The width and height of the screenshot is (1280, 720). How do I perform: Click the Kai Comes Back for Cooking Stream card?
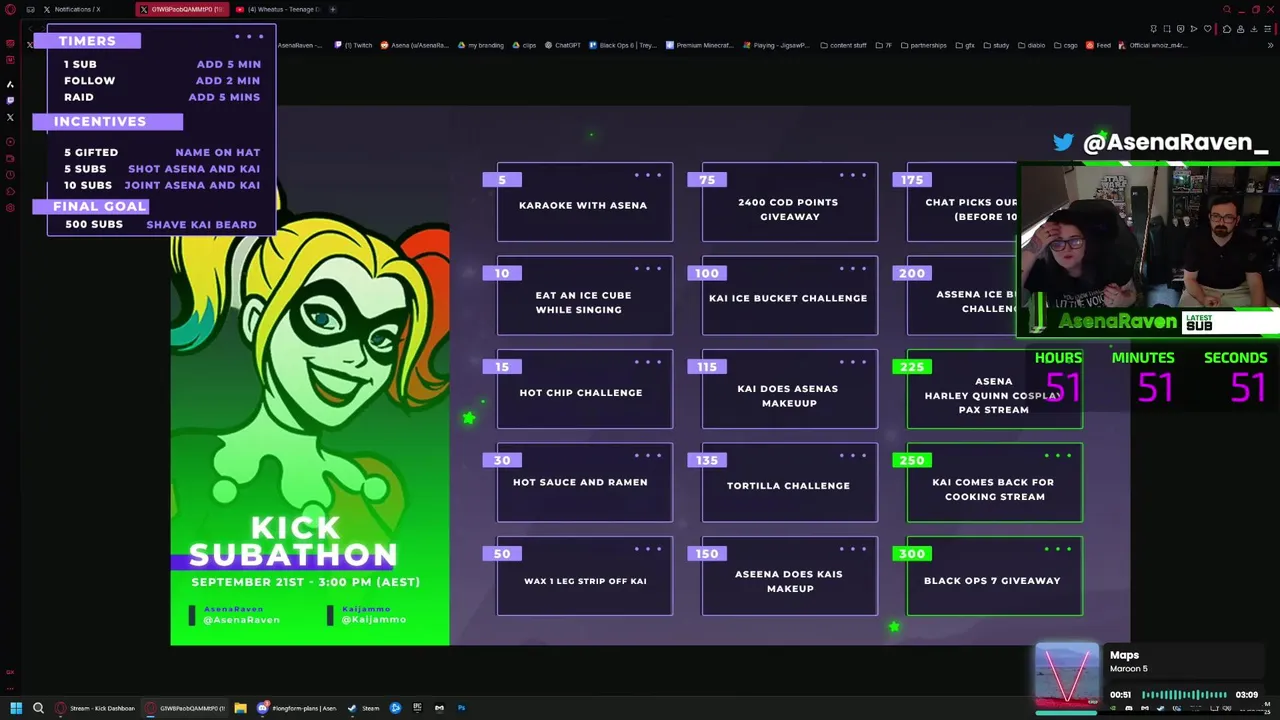click(x=995, y=483)
